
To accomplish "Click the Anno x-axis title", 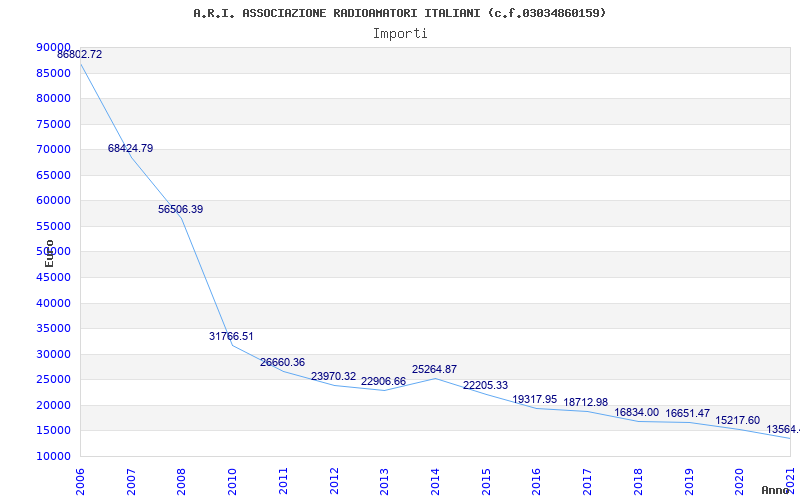I will (774, 490).
